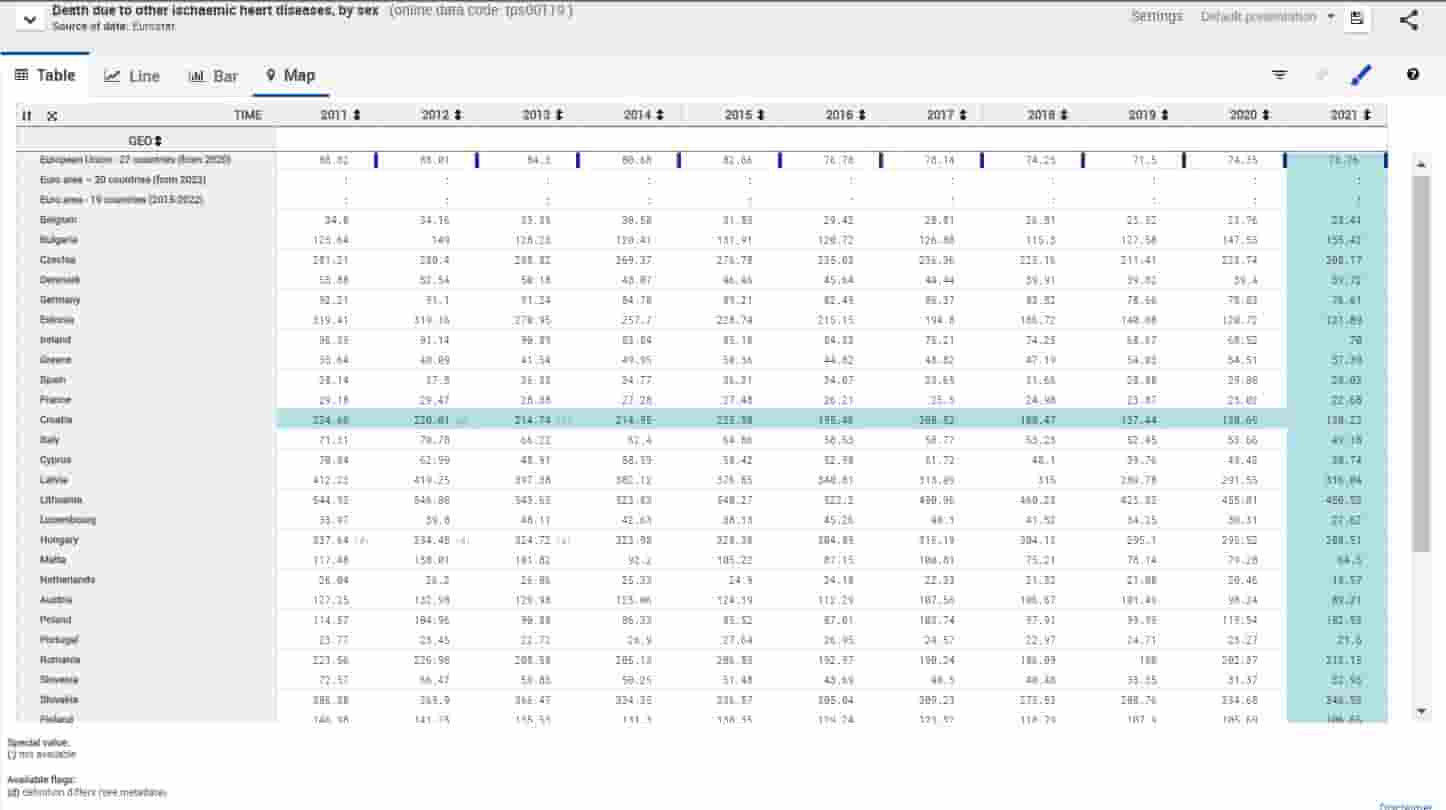Click the pause-style icon in table header
The width and height of the screenshot is (1446, 810).
click(x=27, y=116)
